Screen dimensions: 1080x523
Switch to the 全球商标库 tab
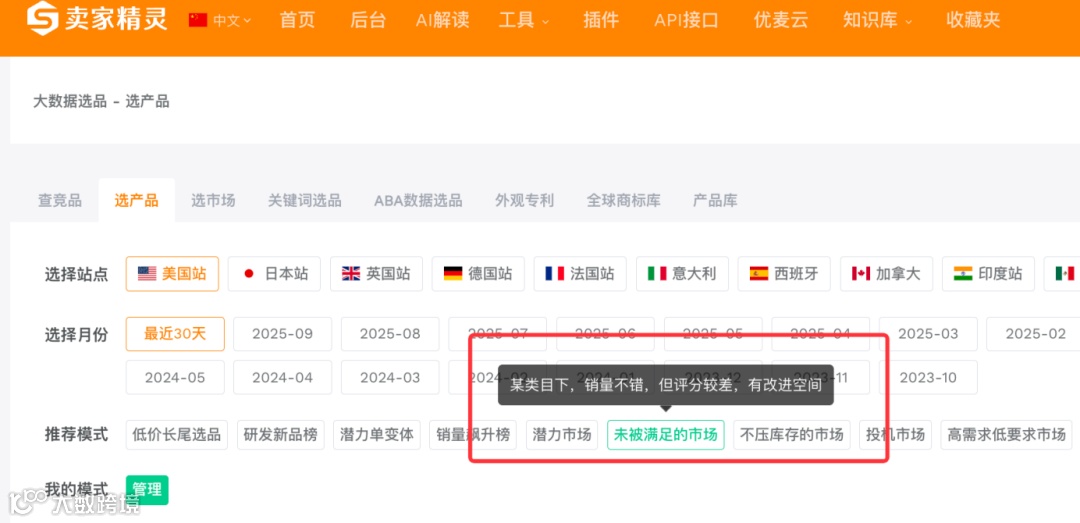pyautogui.click(x=623, y=201)
